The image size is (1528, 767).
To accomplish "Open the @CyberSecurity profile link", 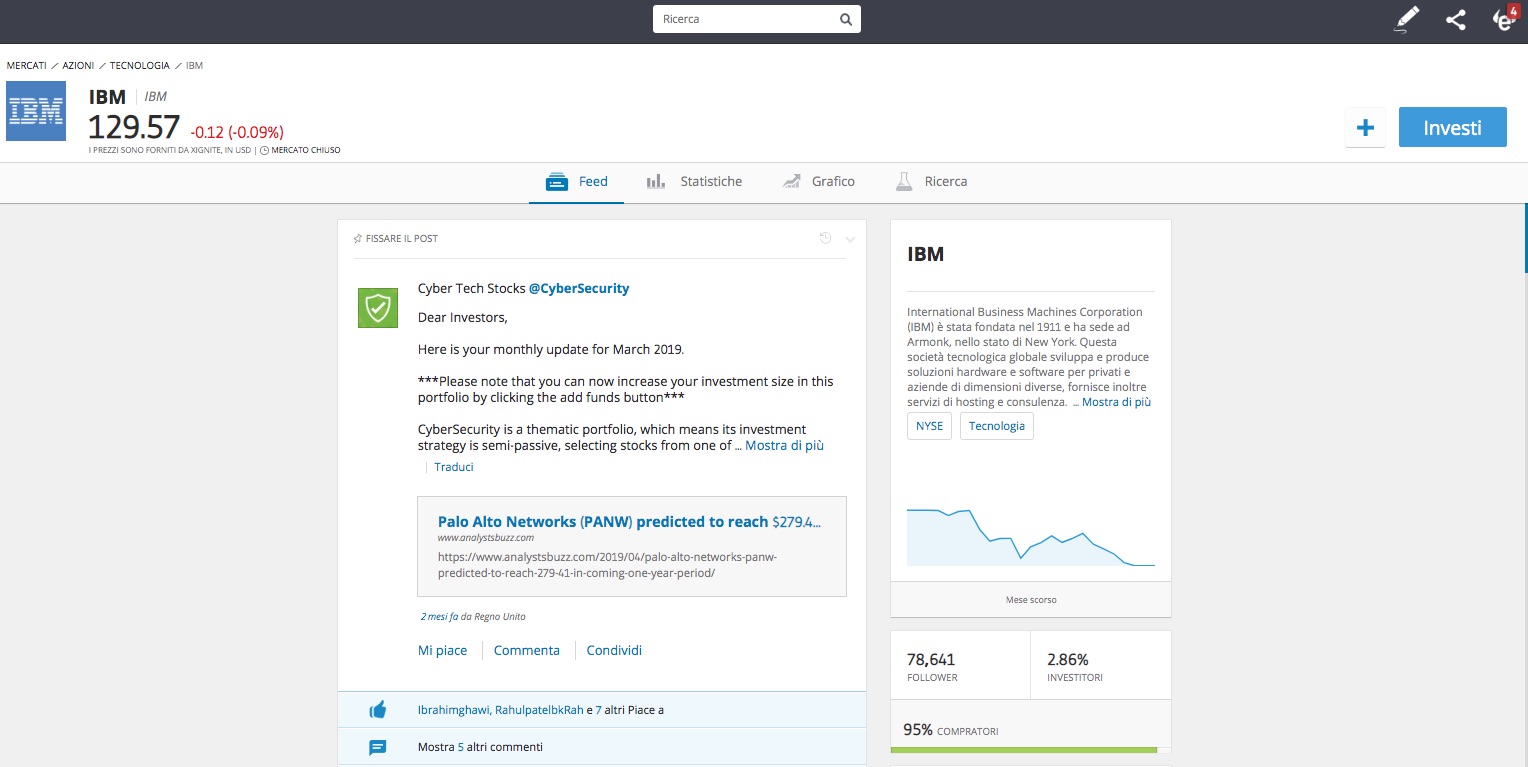I will click(x=579, y=288).
